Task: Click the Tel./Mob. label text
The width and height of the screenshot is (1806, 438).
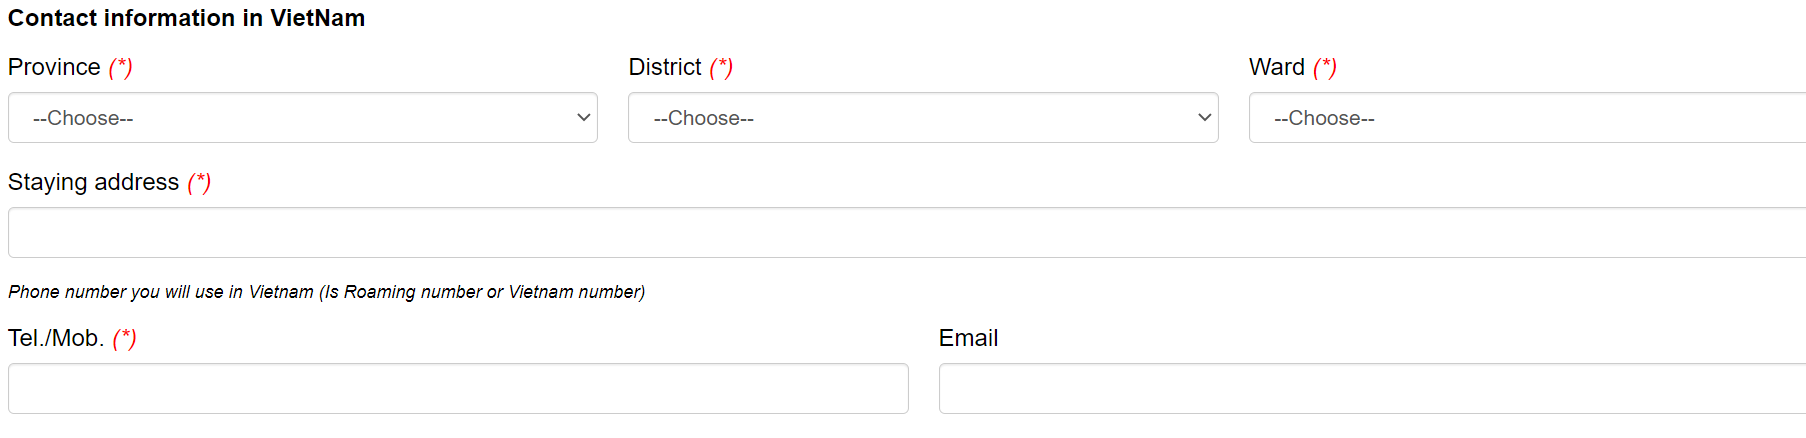Action: point(56,338)
